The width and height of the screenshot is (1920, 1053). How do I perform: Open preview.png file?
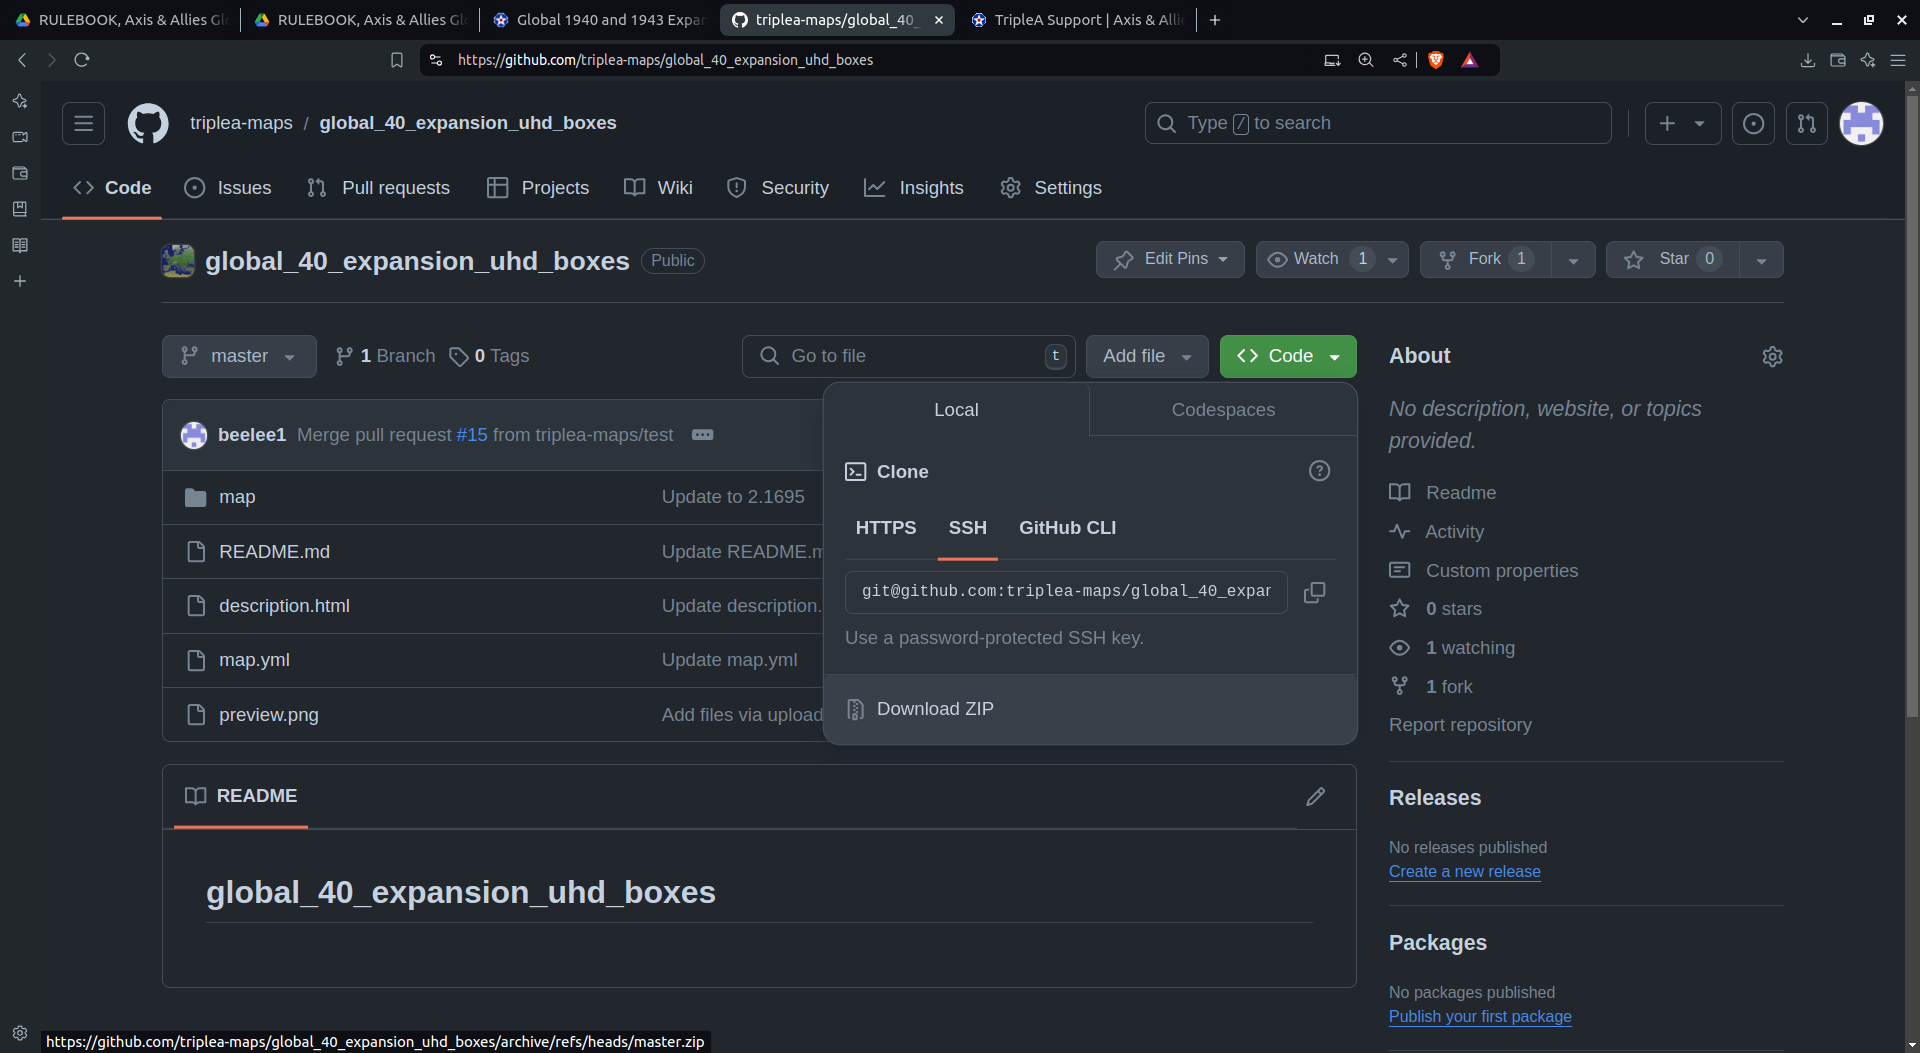268,715
